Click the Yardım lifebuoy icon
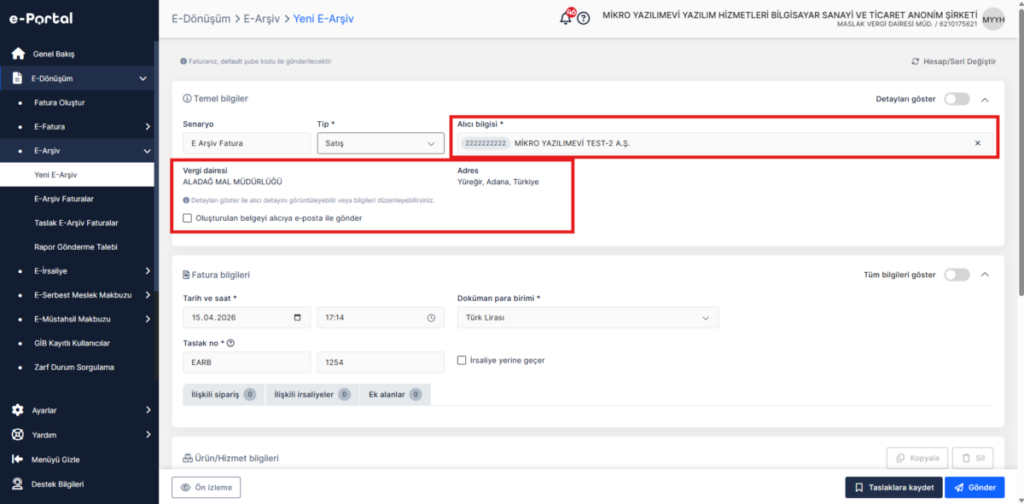Screen dimensions: 1024x504 click(x=18, y=435)
